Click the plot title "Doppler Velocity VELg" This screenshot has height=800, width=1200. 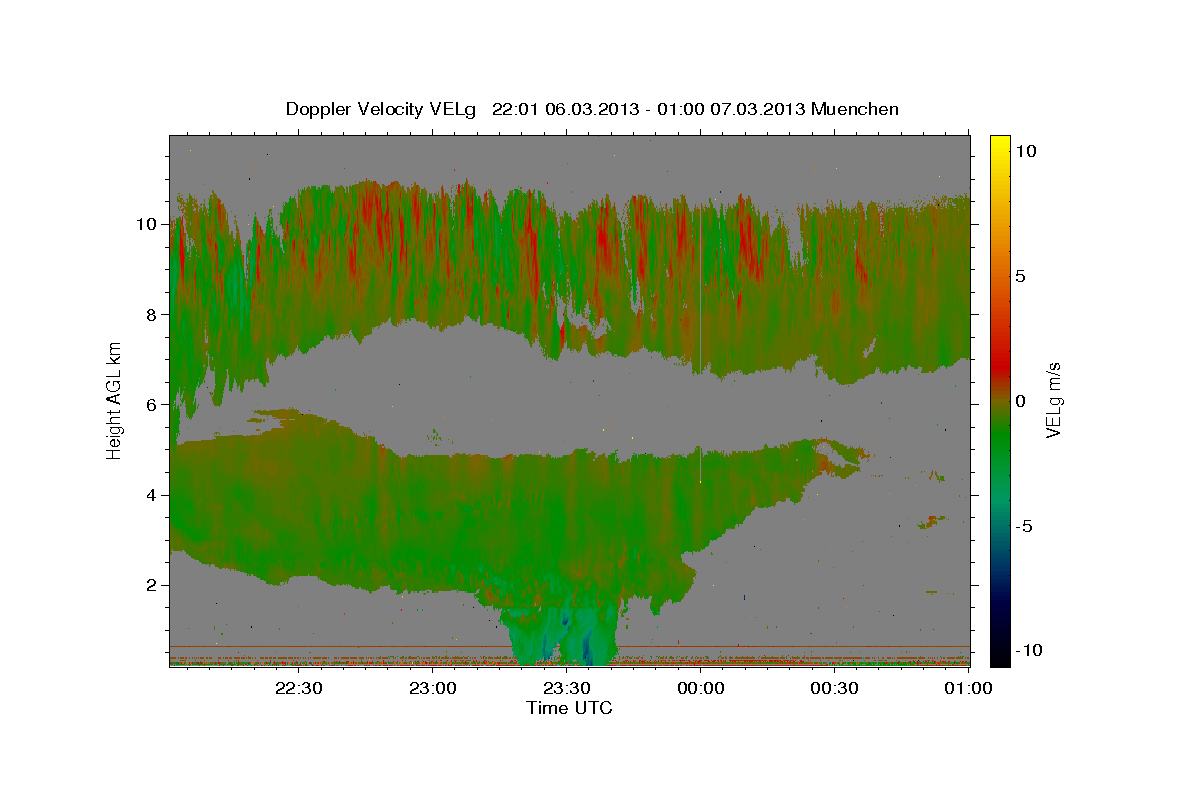tap(382, 109)
